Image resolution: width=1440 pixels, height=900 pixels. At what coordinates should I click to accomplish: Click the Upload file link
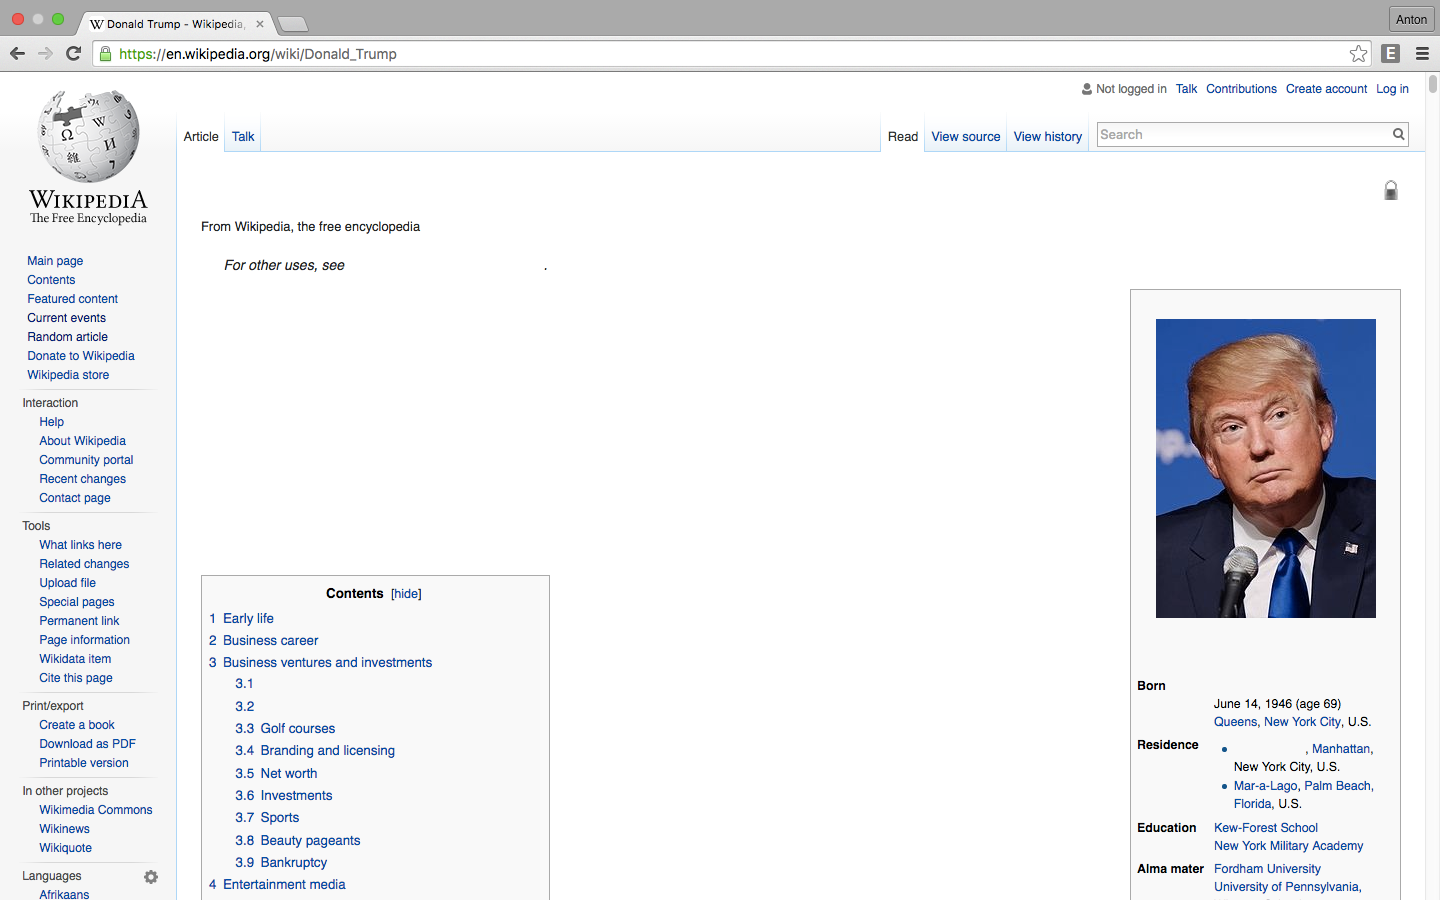[x=68, y=583]
